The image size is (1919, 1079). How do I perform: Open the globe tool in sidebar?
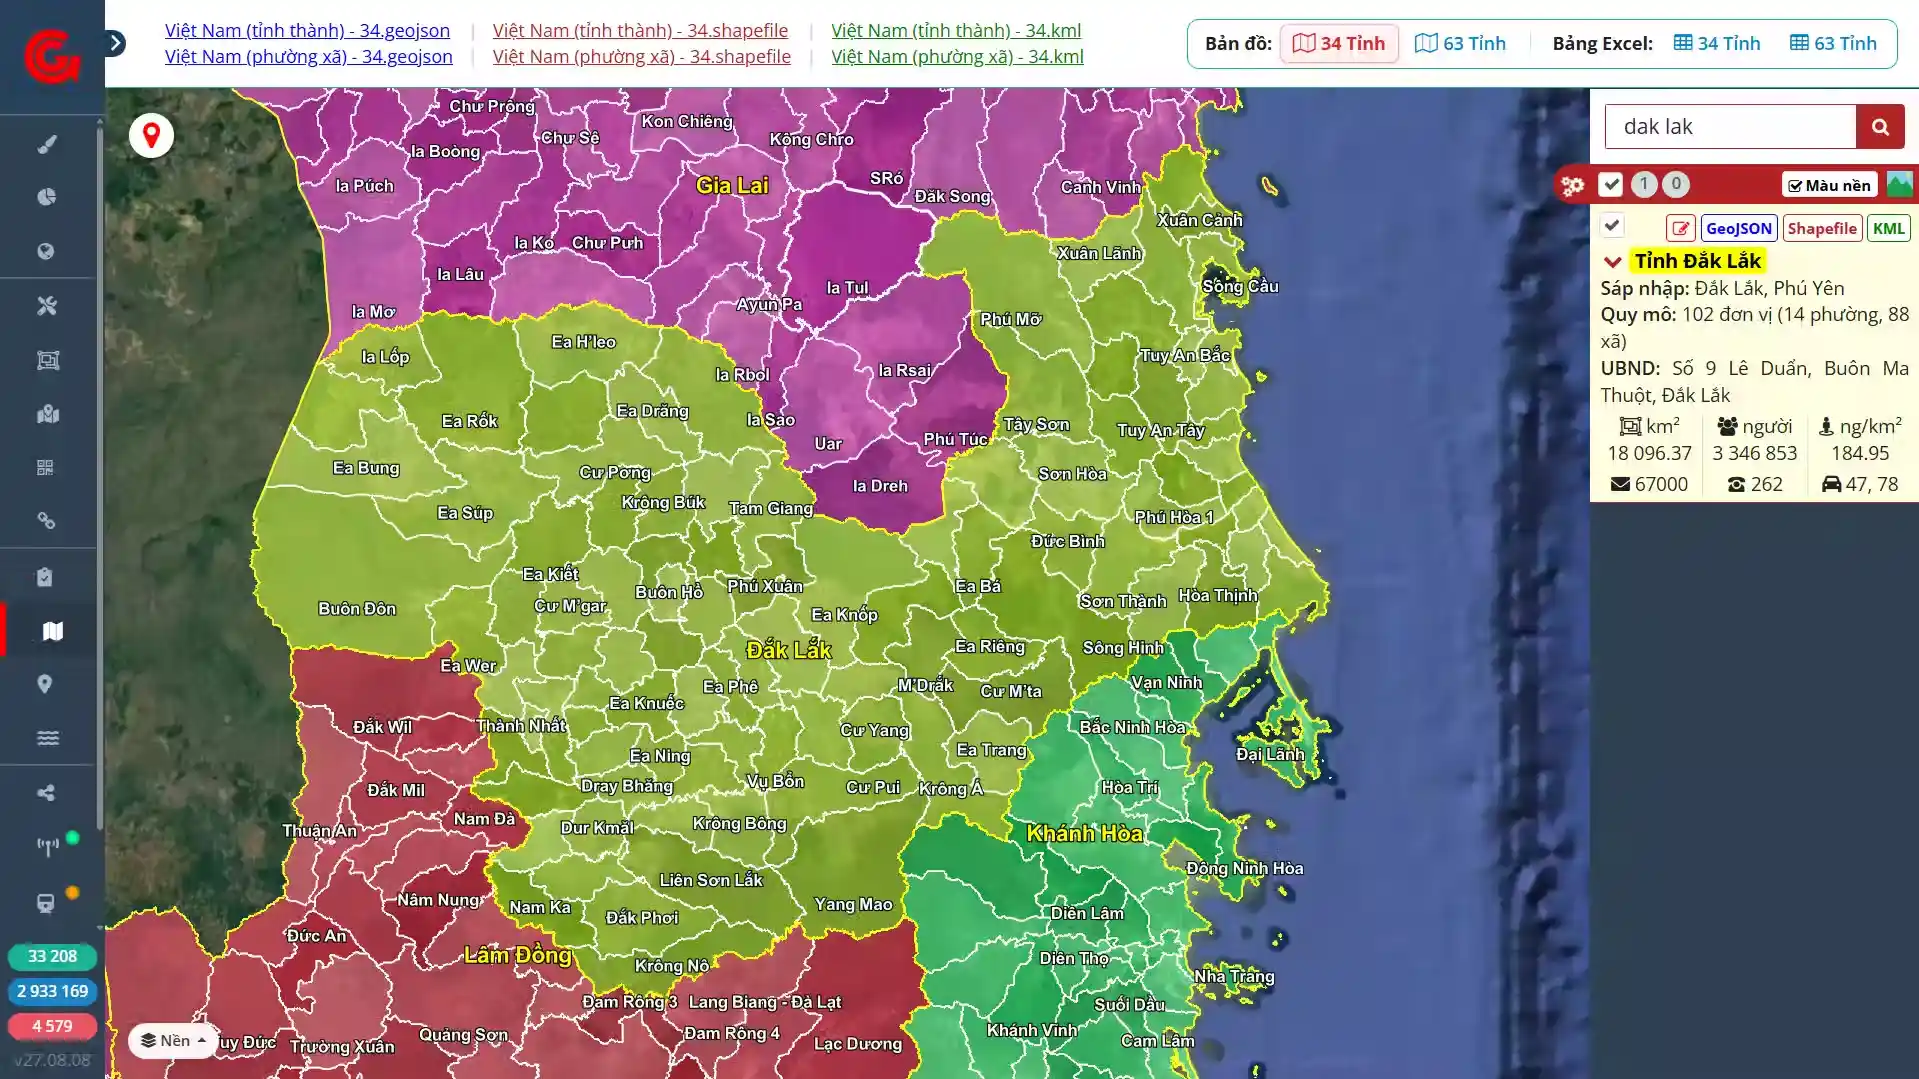tap(46, 251)
